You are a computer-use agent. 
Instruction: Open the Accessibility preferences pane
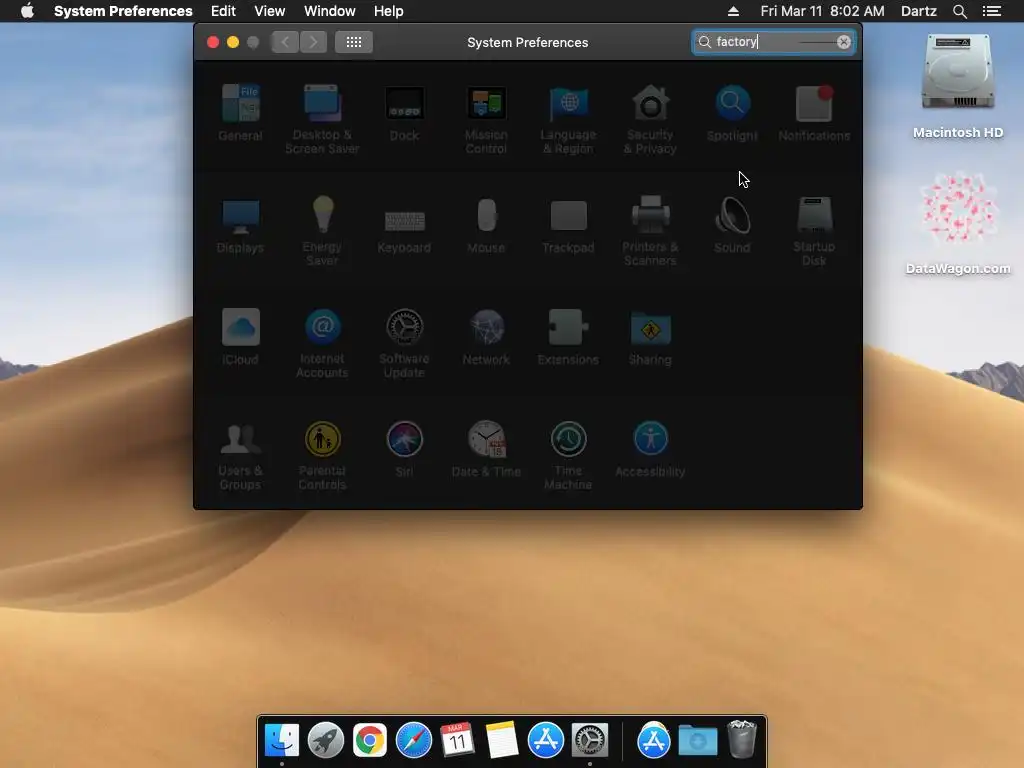pos(650,449)
